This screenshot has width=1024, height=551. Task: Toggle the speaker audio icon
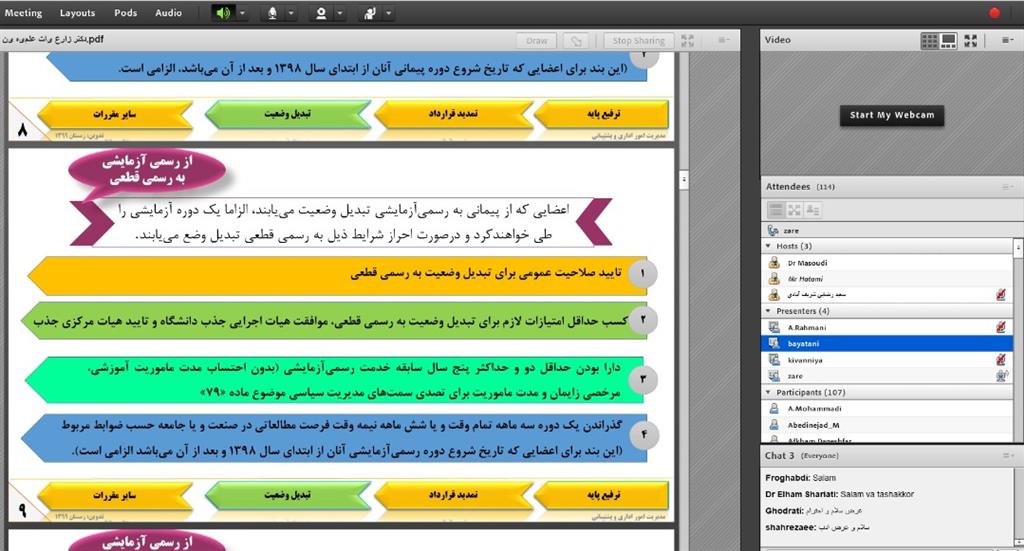coord(223,13)
